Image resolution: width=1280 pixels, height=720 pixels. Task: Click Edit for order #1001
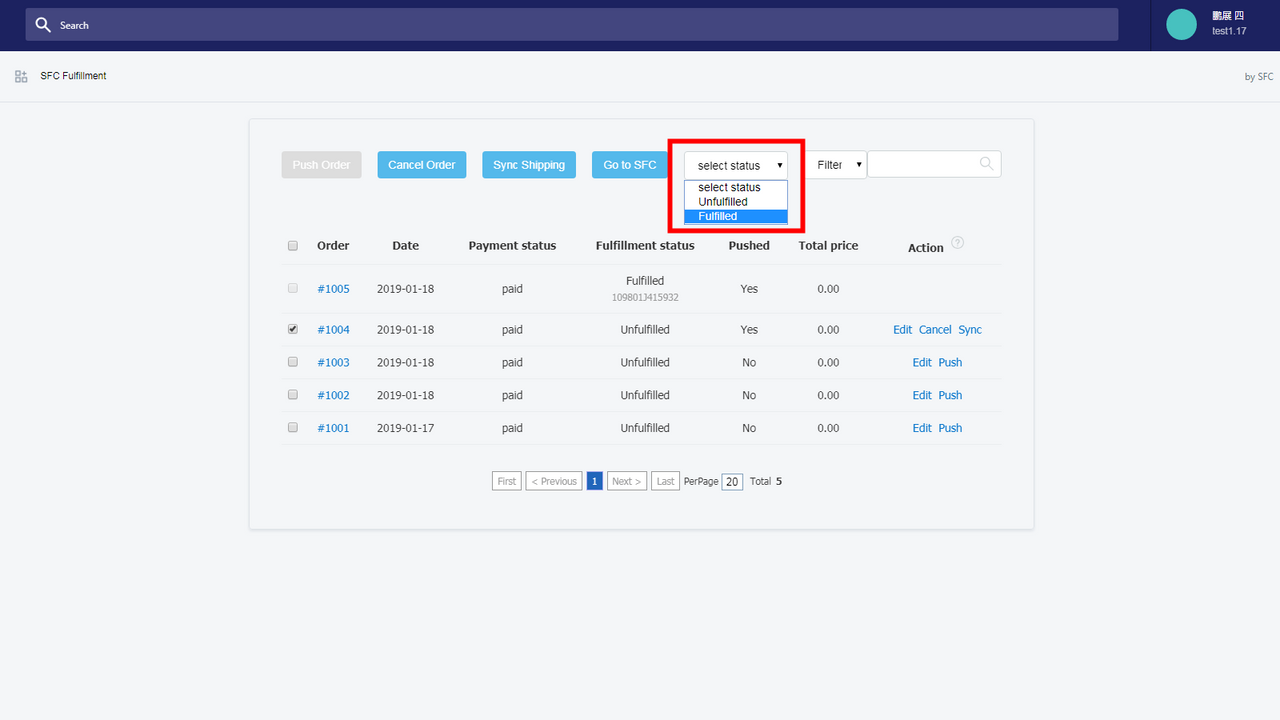click(x=922, y=428)
